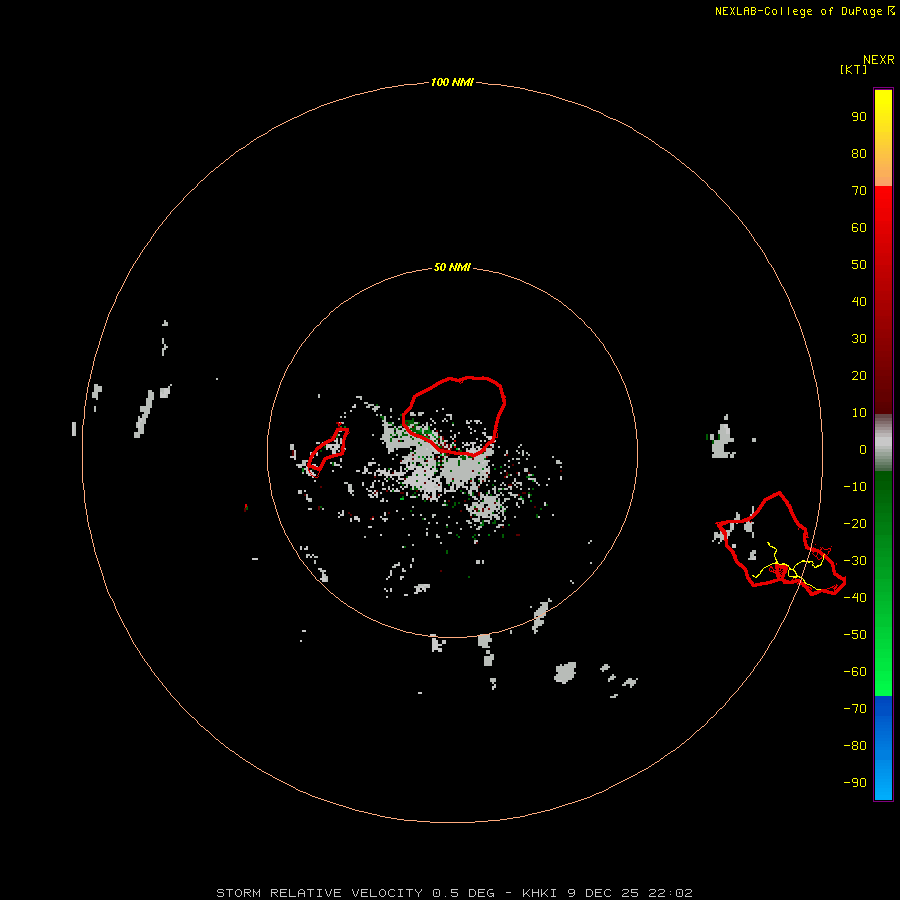
Task: Click the -30 scale value
Action: pos(855,561)
